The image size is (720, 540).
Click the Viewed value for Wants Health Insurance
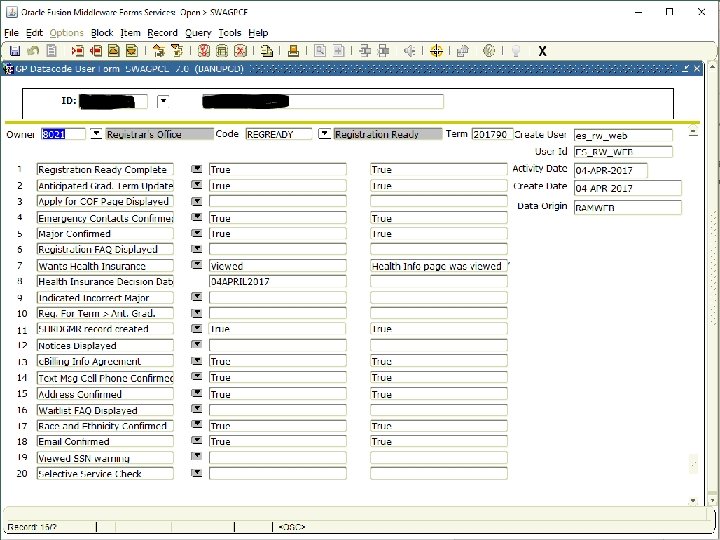pyautogui.click(x=277, y=265)
